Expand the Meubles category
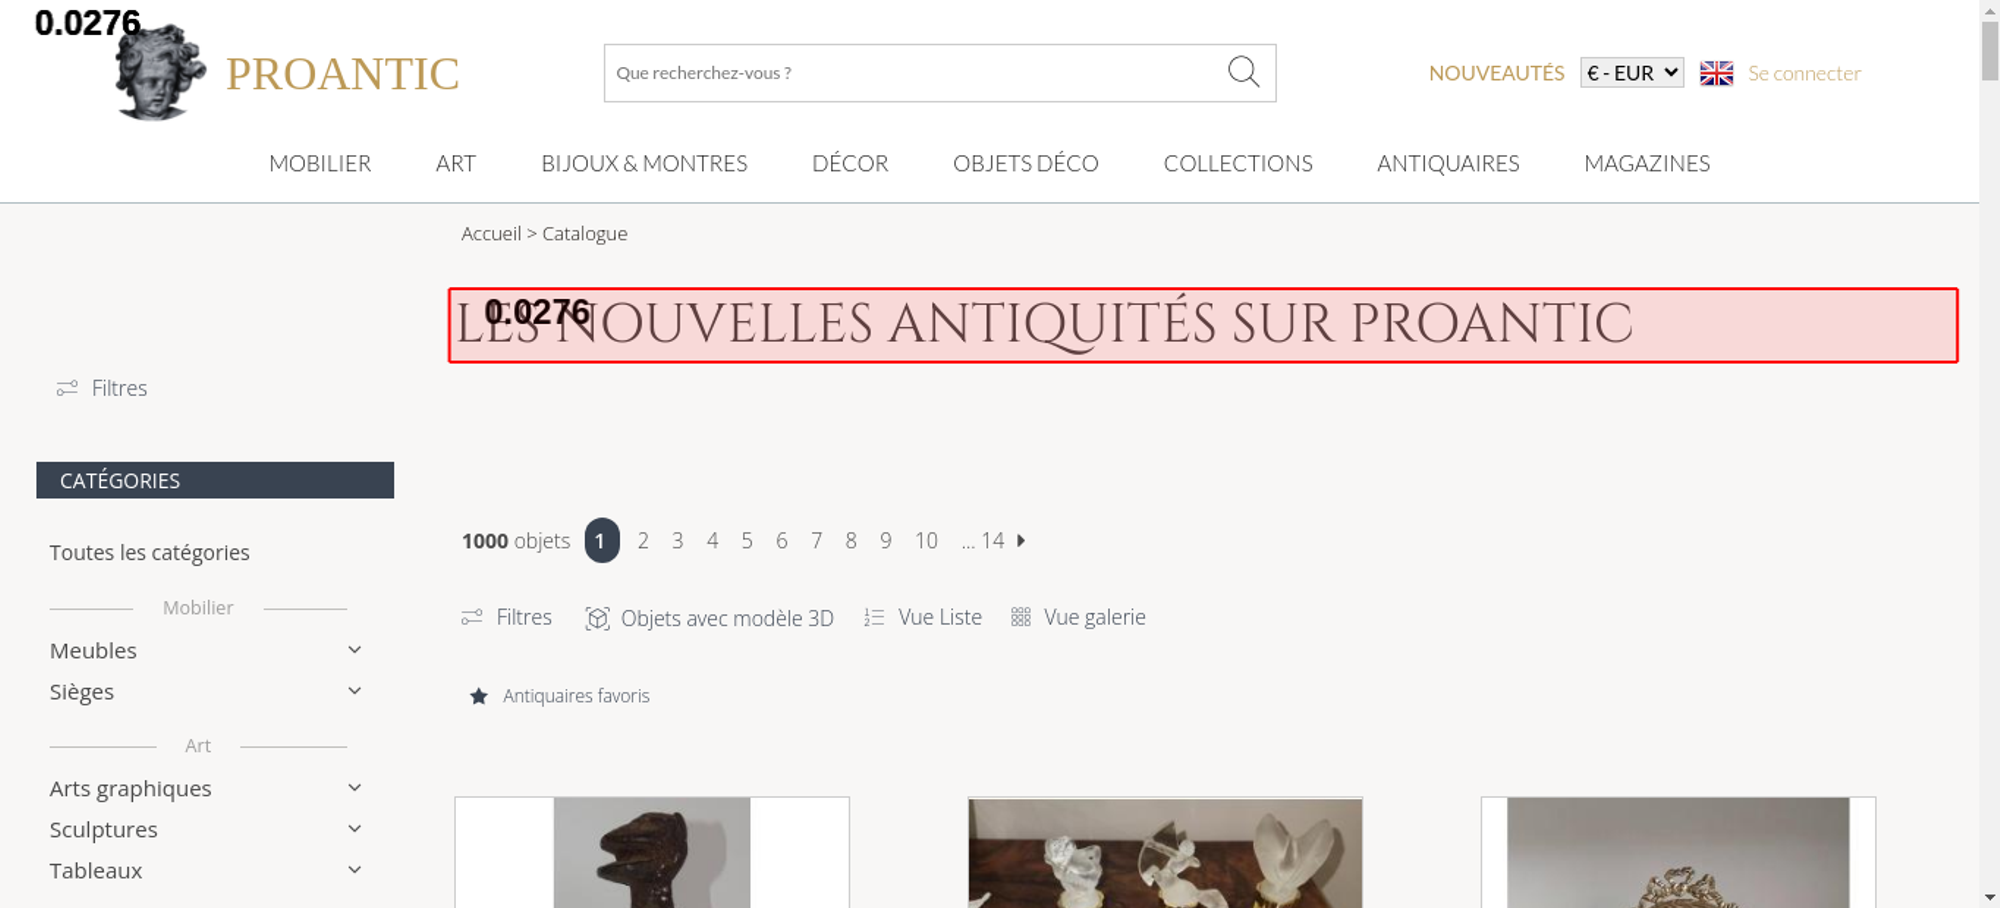This screenshot has height=908, width=2000. coord(354,650)
